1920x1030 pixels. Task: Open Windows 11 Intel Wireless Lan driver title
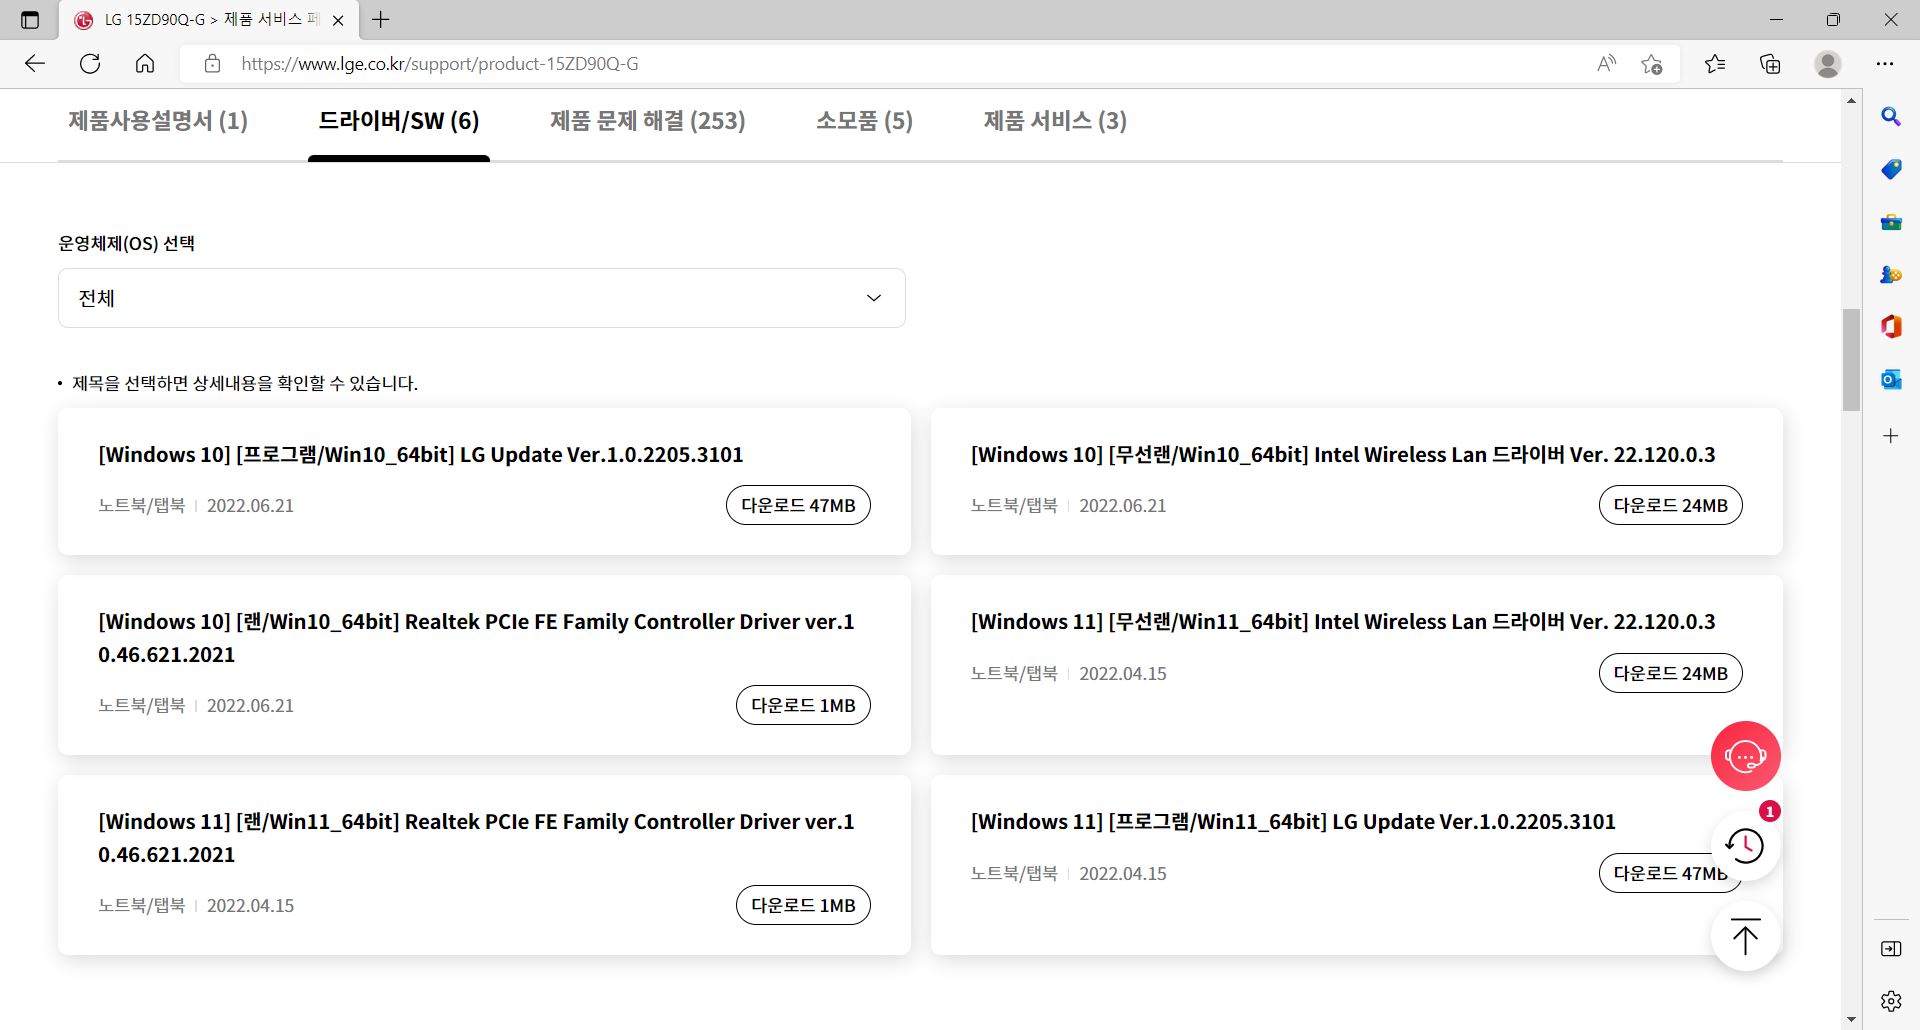[x=1343, y=622]
